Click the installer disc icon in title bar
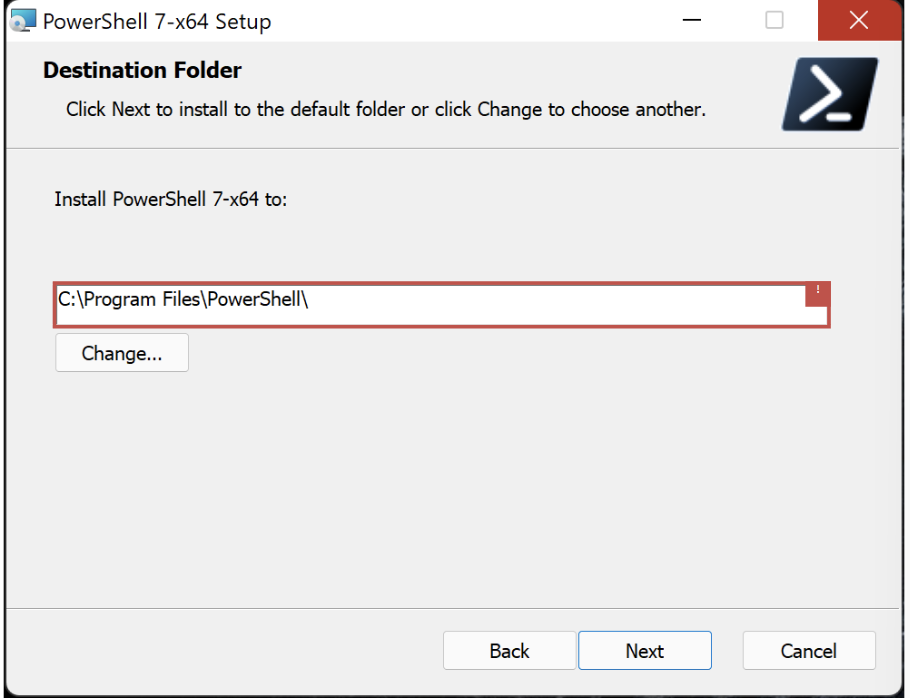 tap(21, 20)
